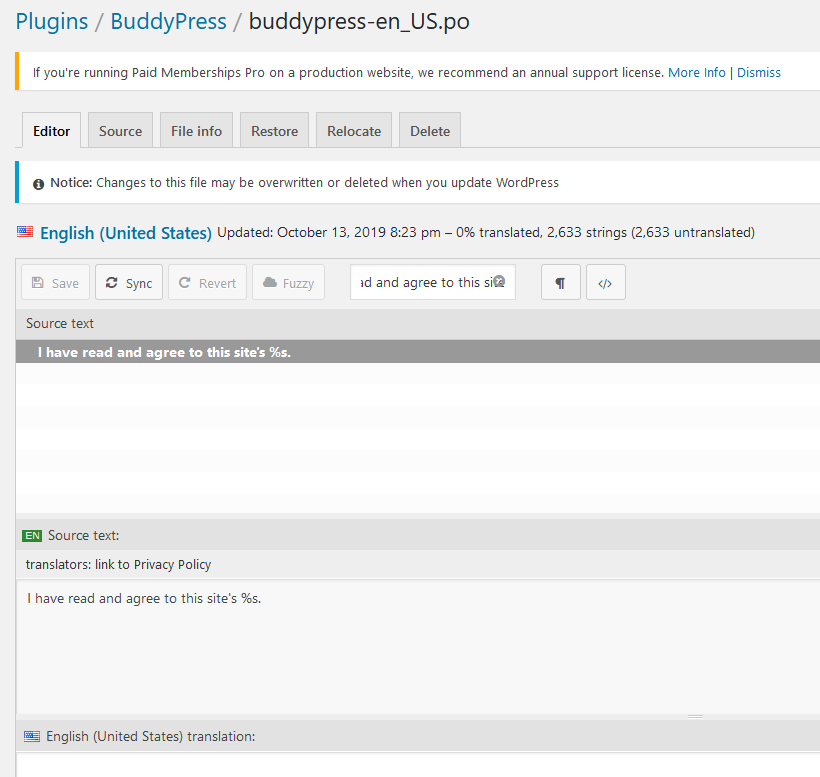
Task: Click the Fuzzy button
Action: click(x=288, y=282)
